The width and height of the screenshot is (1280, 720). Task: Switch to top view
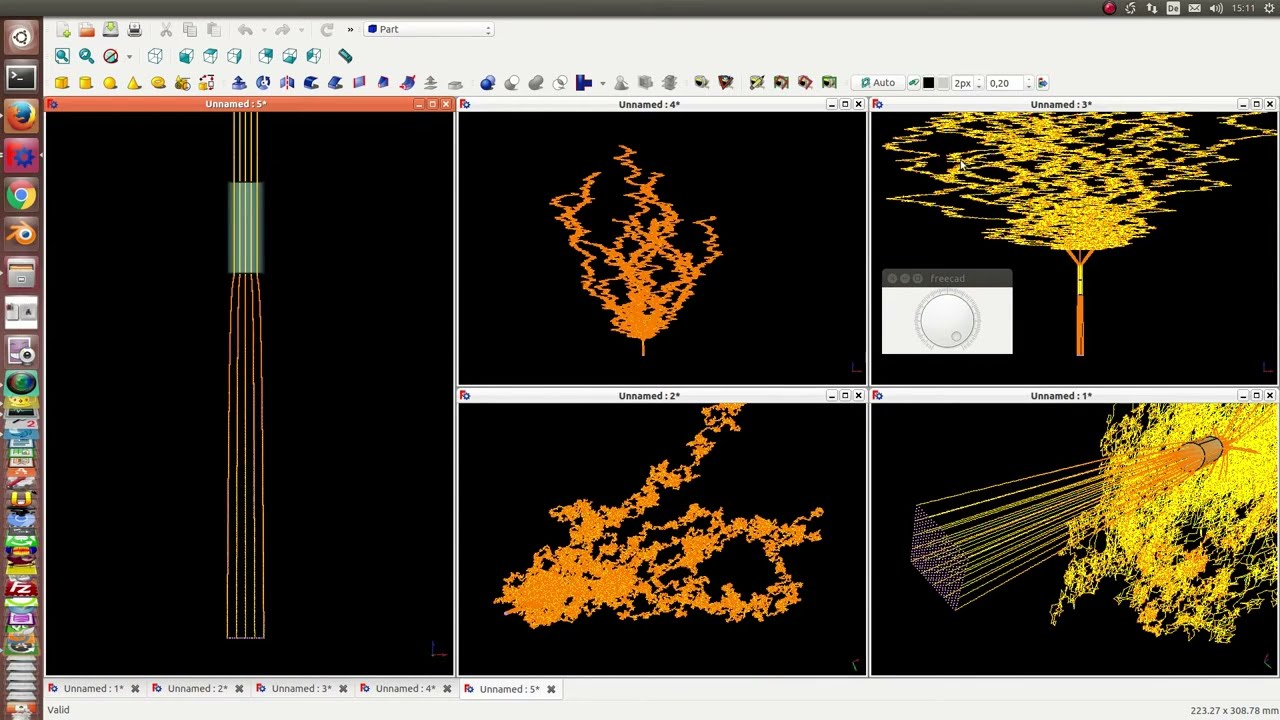tap(210, 56)
